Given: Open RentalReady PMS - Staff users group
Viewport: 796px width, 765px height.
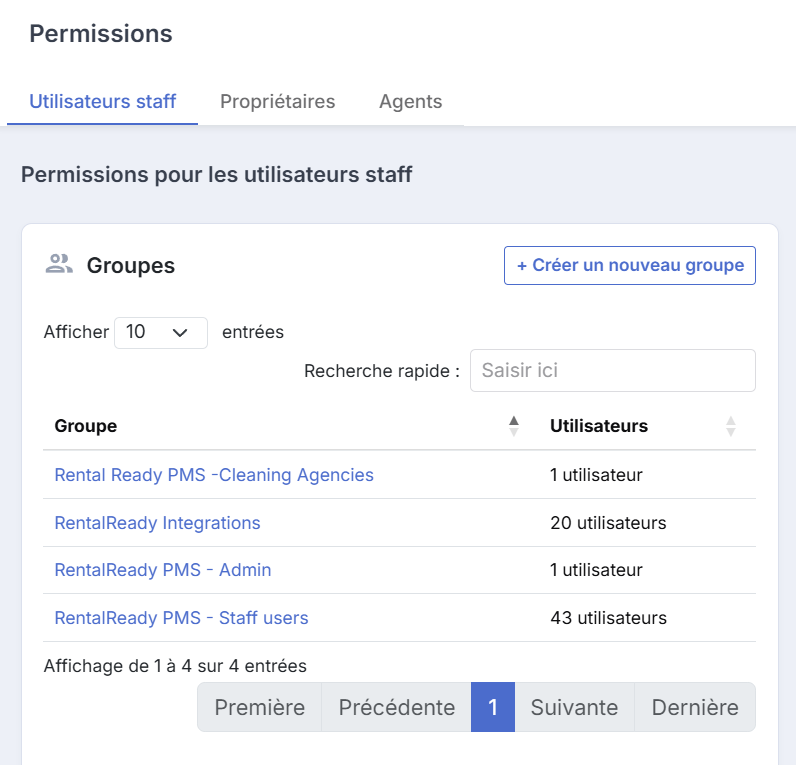Looking at the screenshot, I should (182, 618).
